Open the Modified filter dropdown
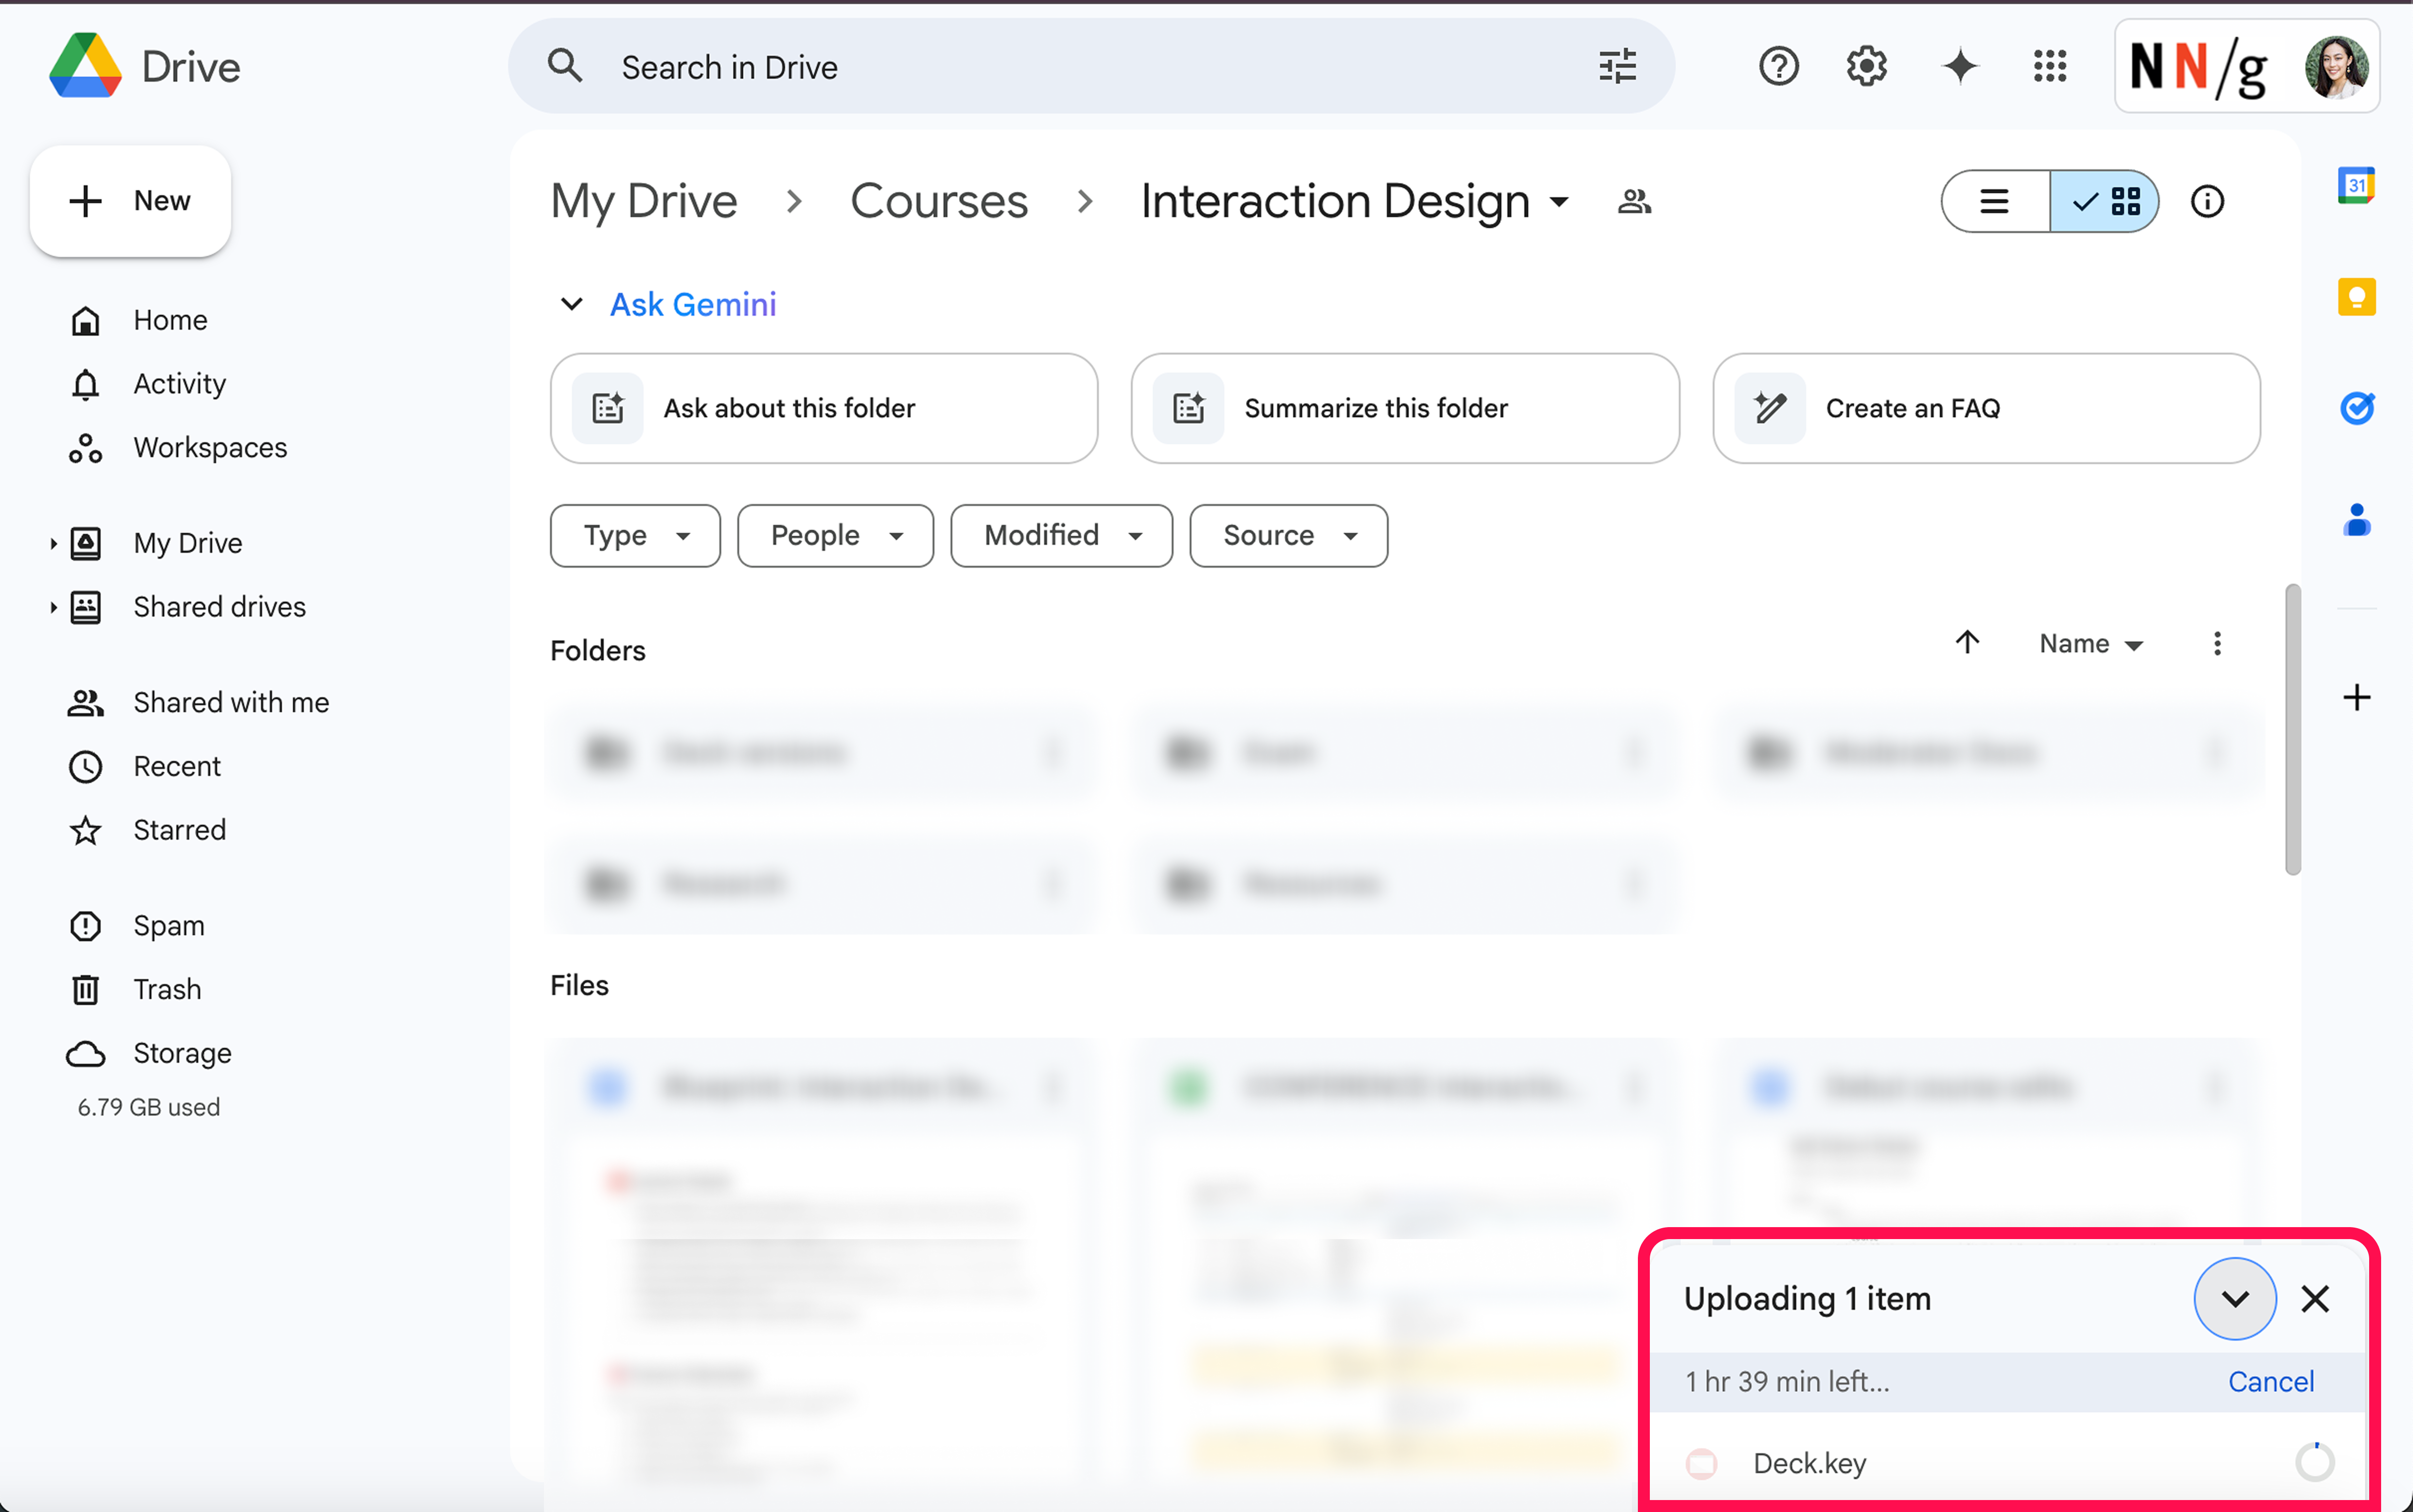Image resolution: width=2413 pixels, height=1512 pixels. pyautogui.click(x=1061, y=536)
